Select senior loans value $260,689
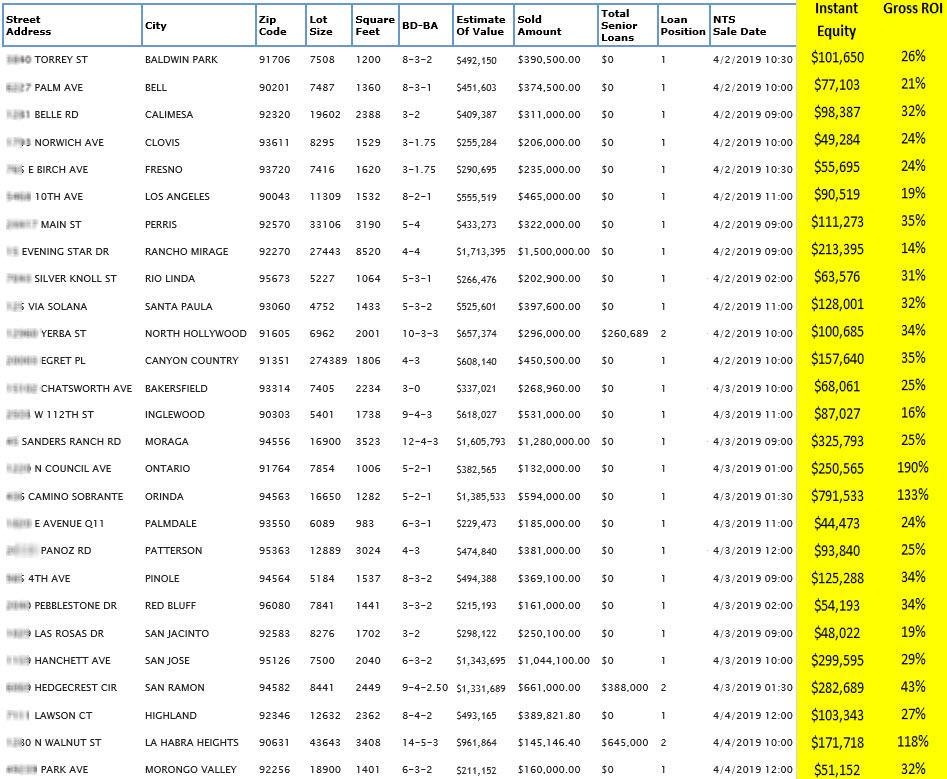Image resolution: width=947 pixels, height=779 pixels. click(x=624, y=334)
